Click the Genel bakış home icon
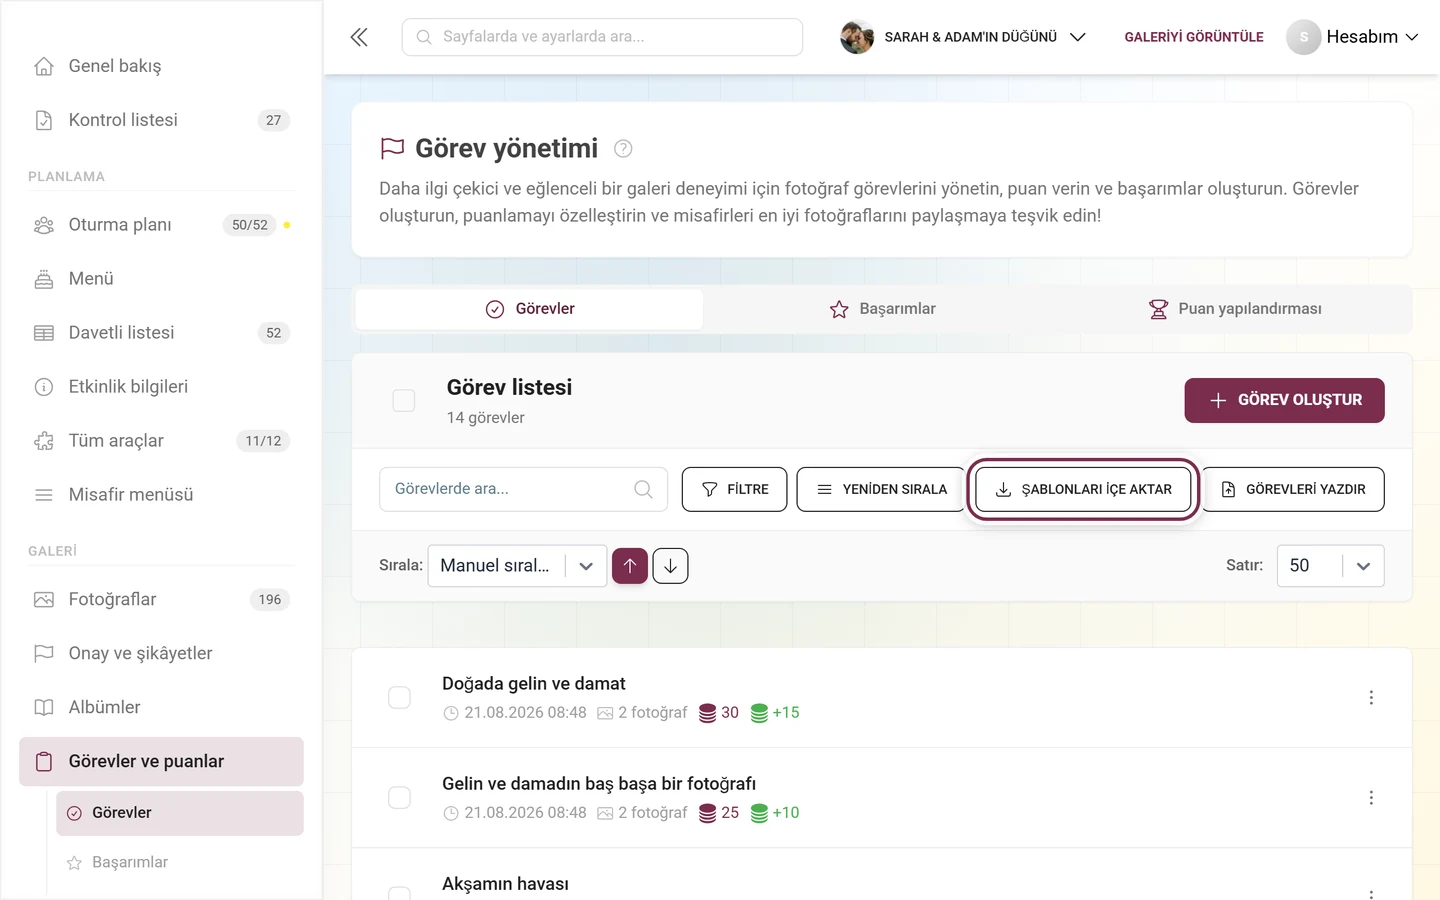The image size is (1440, 900). click(44, 66)
